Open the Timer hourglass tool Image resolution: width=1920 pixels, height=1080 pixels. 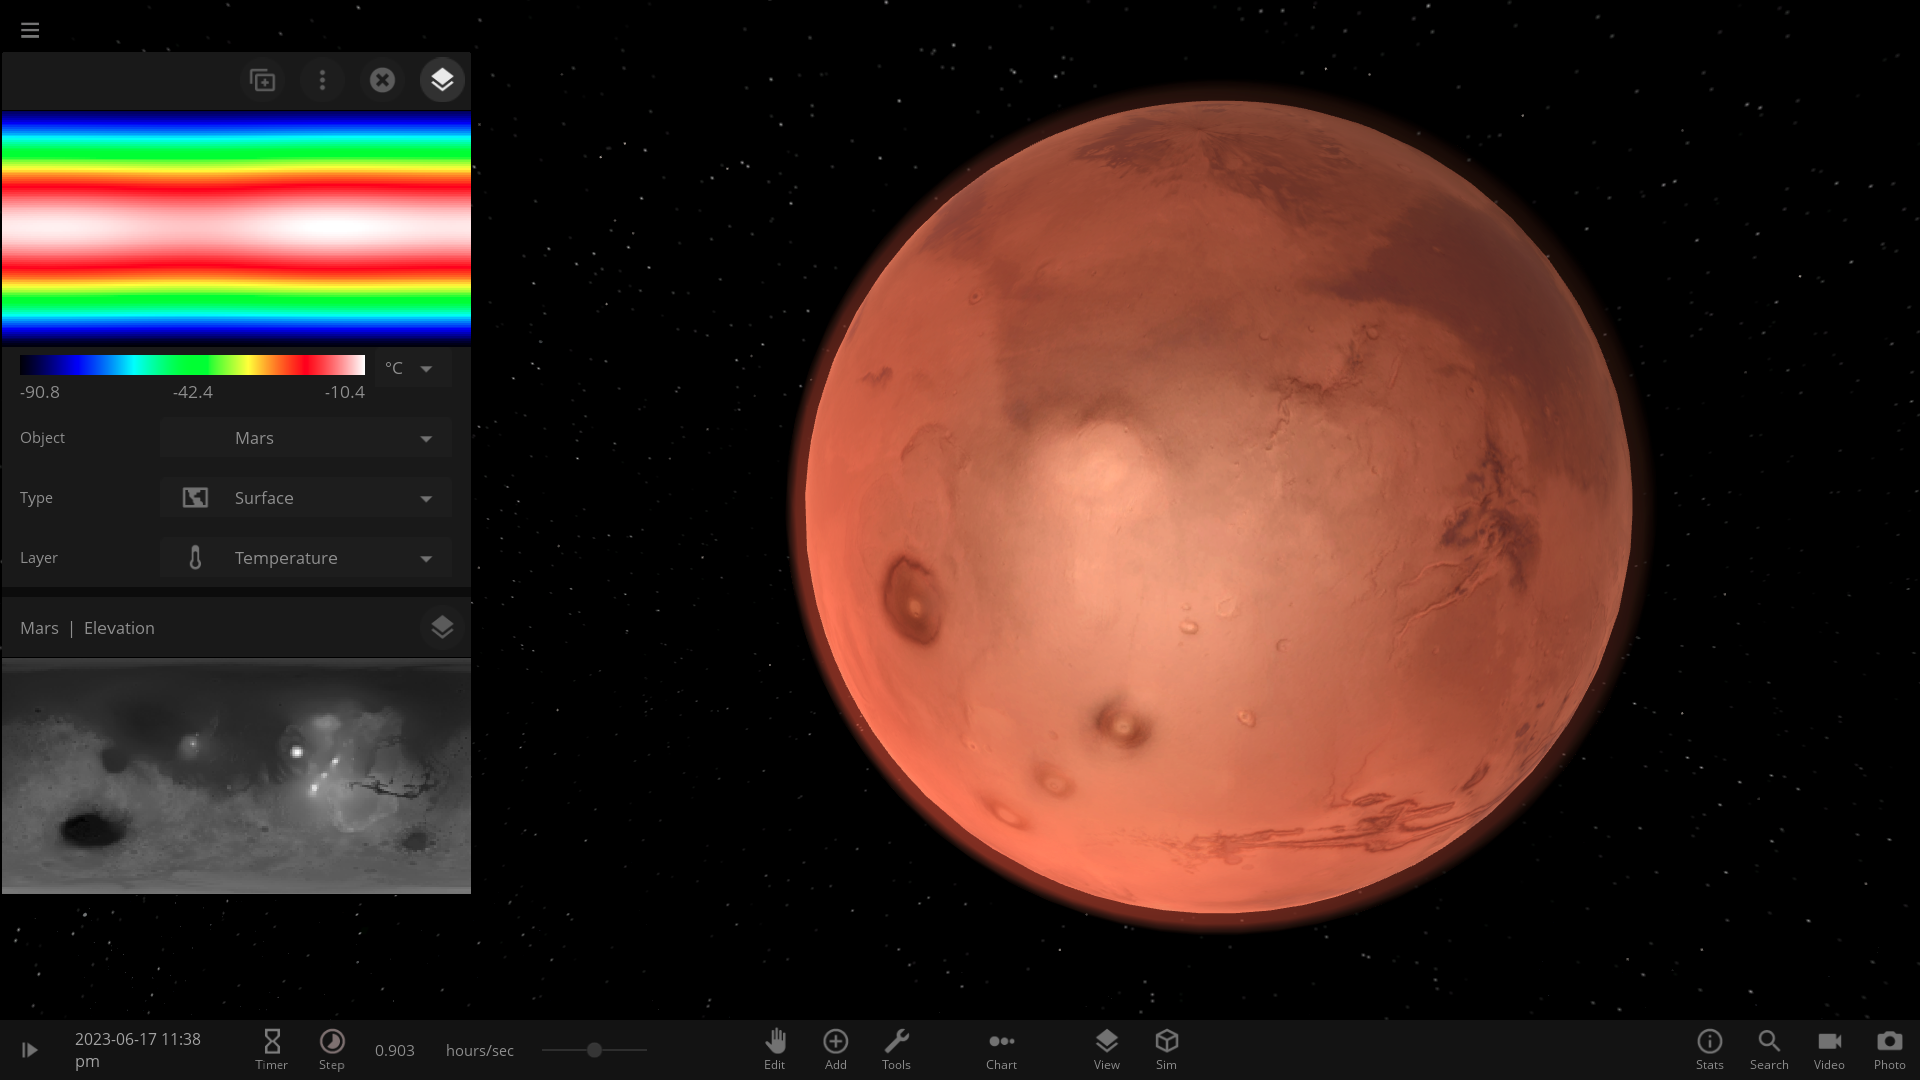point(271,1049)
